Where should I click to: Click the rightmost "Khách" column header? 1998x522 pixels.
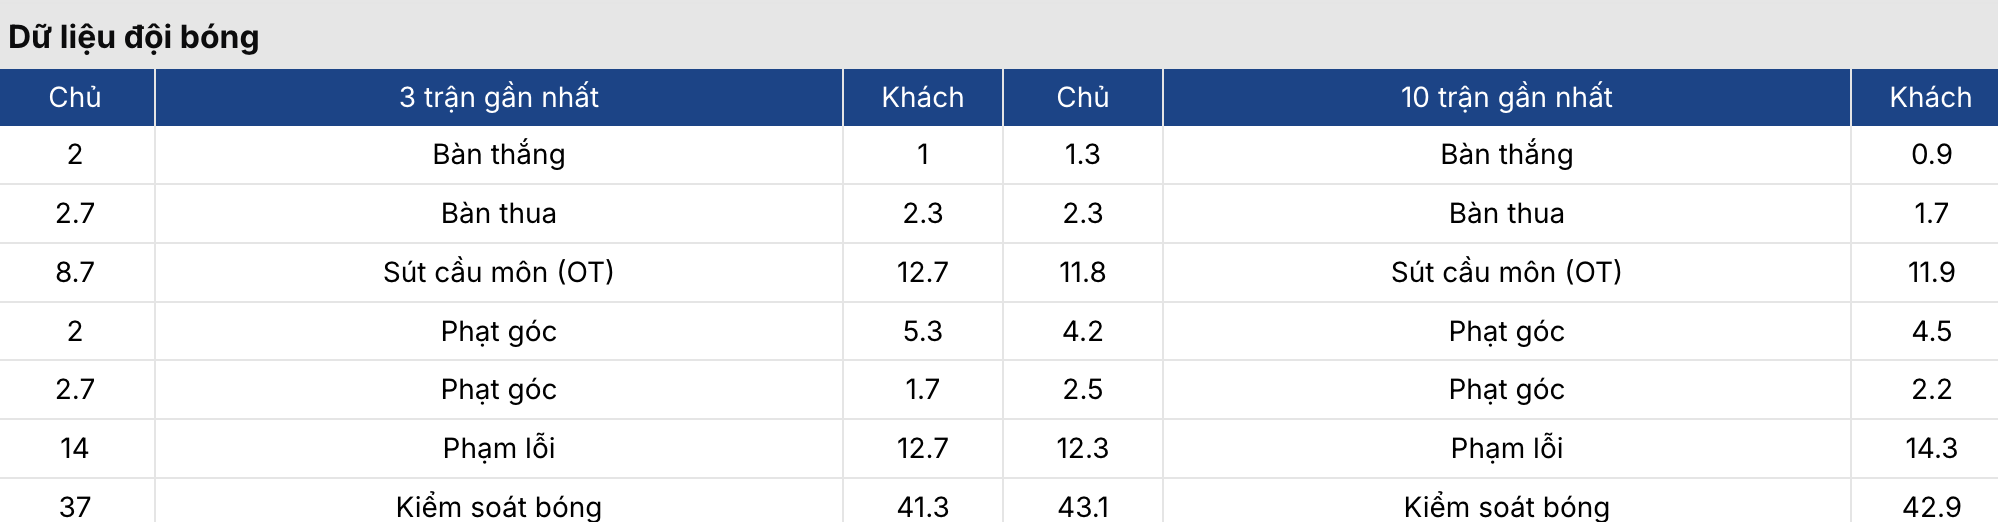click(1930, 97)
